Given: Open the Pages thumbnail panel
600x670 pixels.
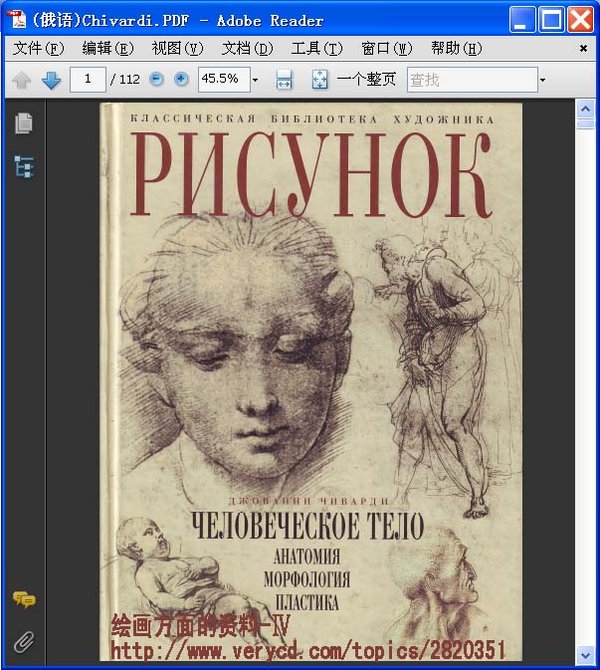Looking at the screenshot, I should (24, 123).
